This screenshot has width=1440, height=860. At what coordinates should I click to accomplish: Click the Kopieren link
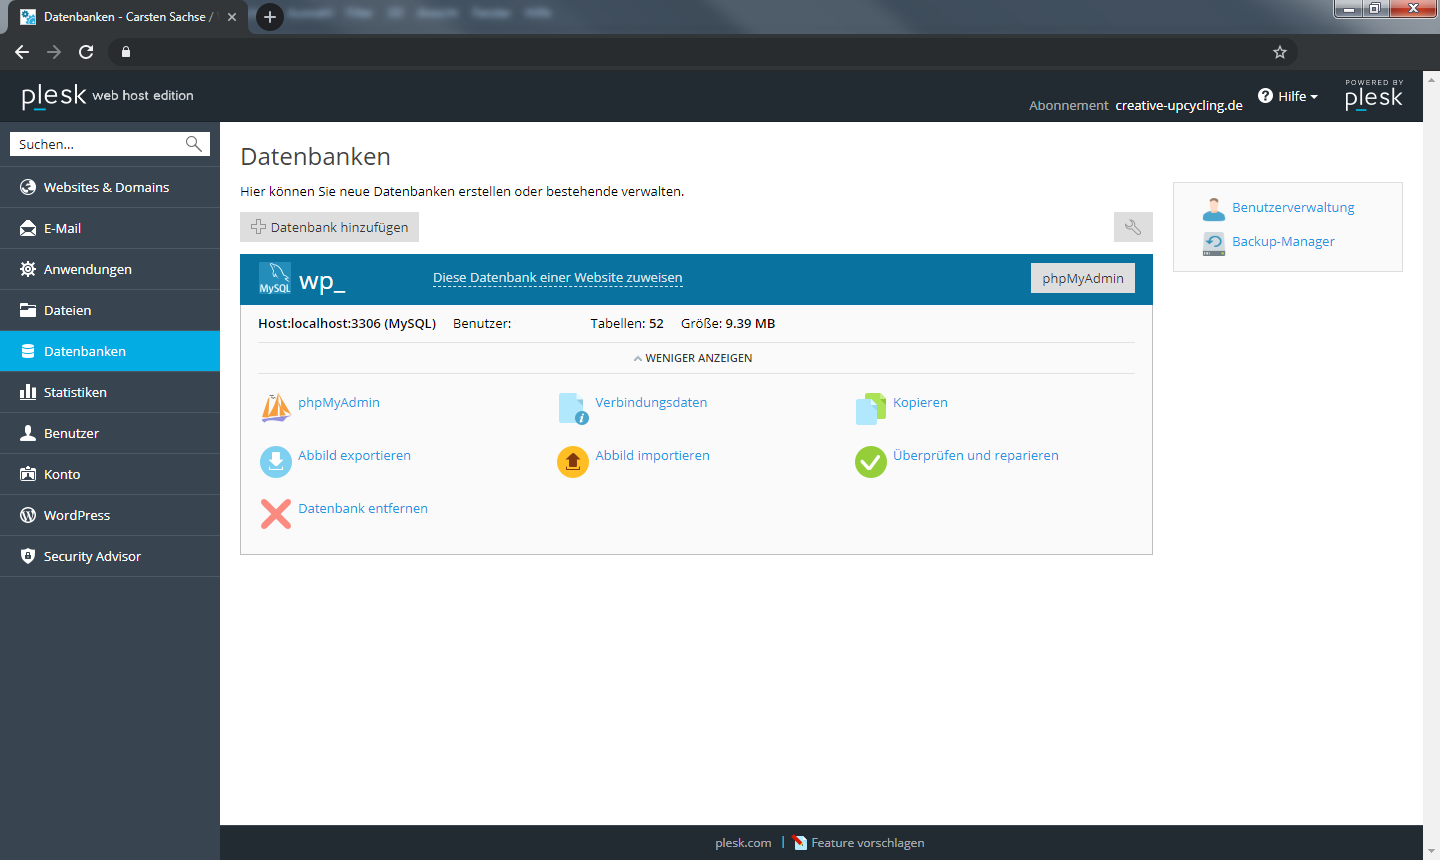920,402
